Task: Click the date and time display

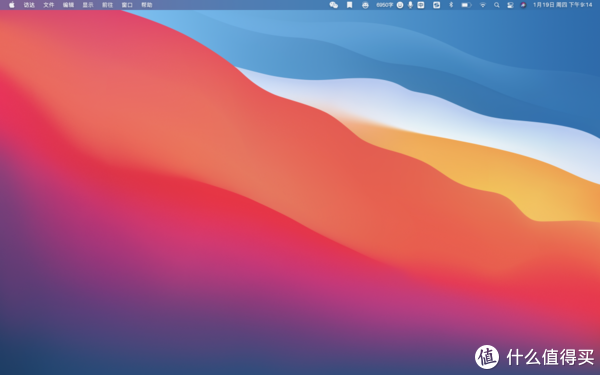Action: coord(562,5)
